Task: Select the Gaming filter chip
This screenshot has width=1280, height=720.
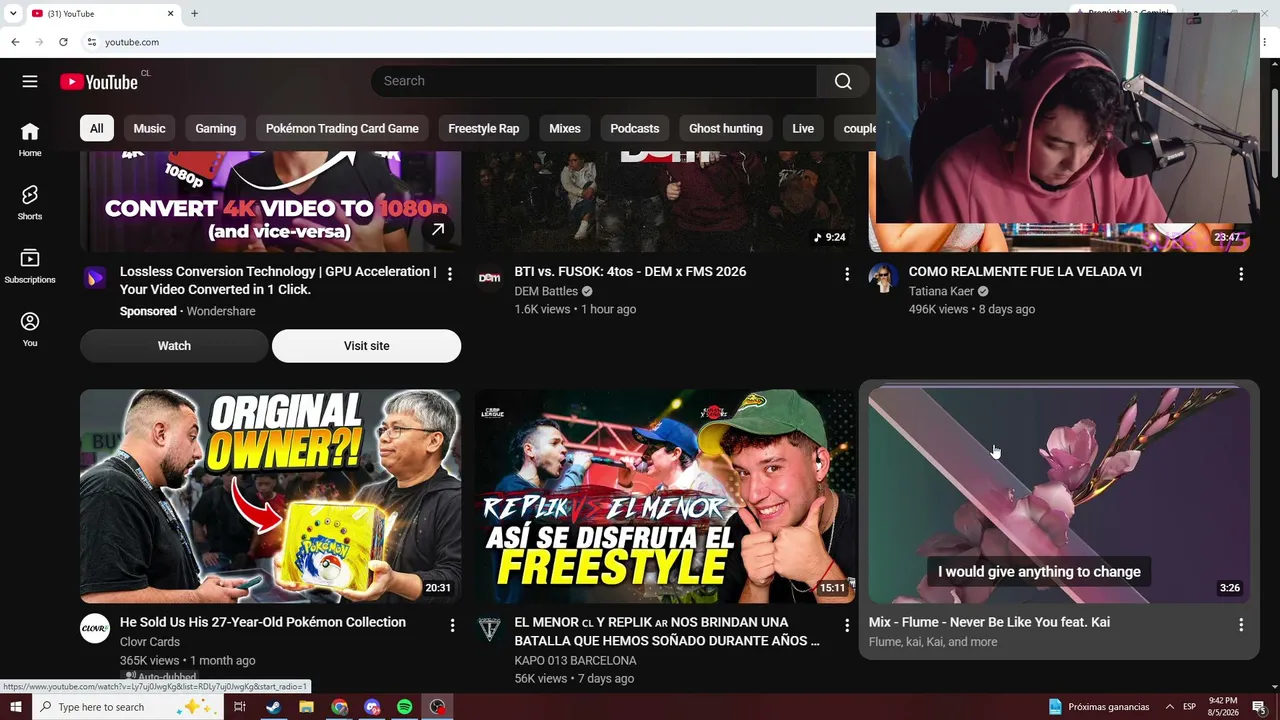Action: pyautogui.click(x=215, y=128)
